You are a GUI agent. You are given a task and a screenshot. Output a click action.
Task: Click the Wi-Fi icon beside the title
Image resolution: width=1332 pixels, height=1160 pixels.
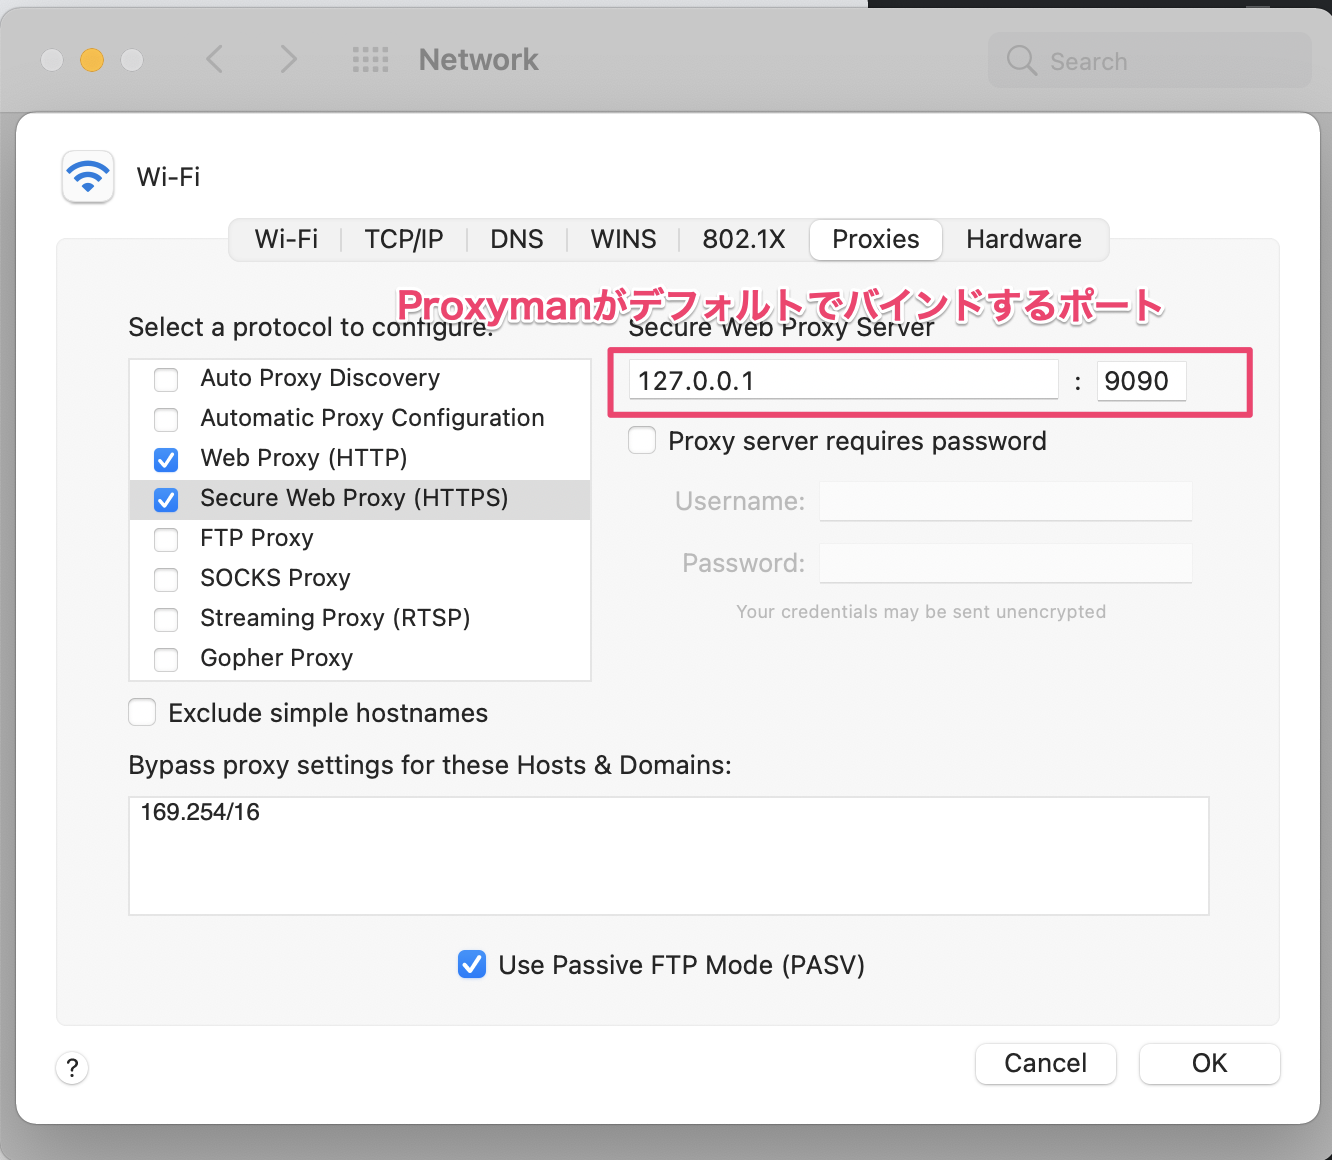(88, 177)
